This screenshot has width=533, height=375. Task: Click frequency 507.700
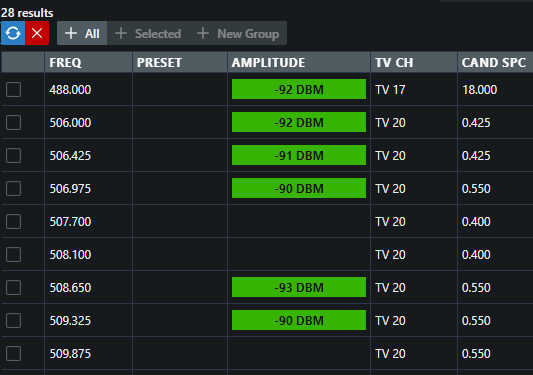70,222
